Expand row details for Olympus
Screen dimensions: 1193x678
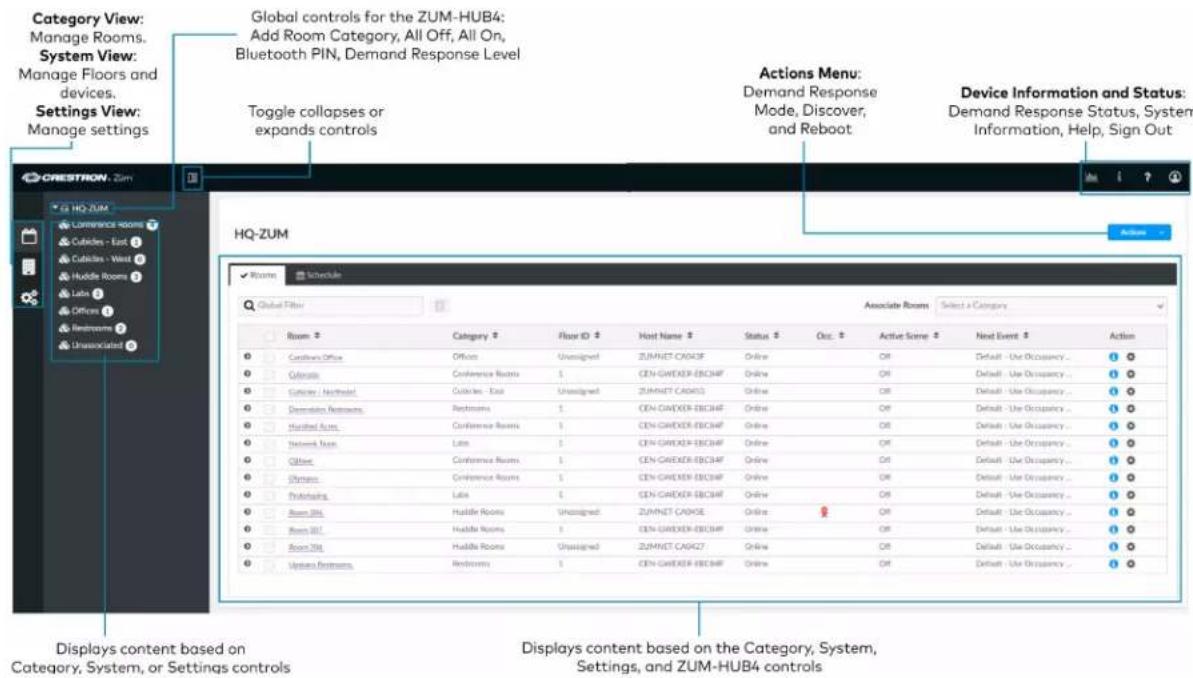point(247,477)
